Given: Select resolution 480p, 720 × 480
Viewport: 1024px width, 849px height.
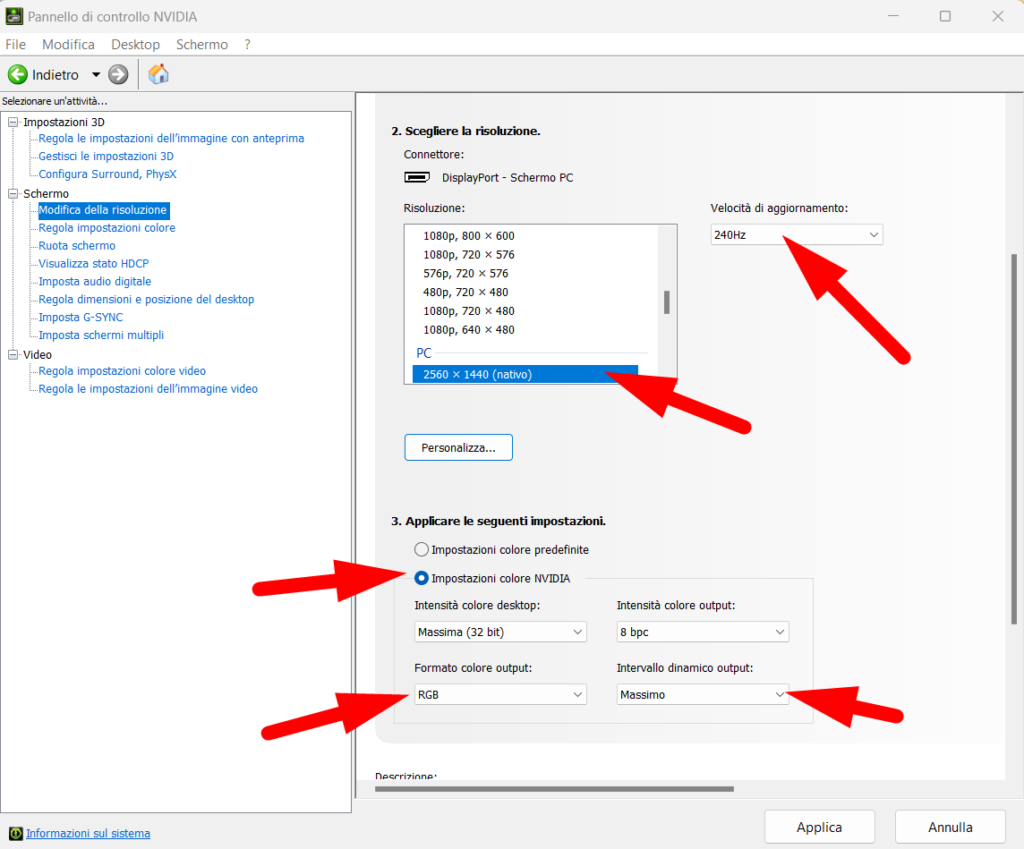Looking at the screenshot, I should point(466,292).
